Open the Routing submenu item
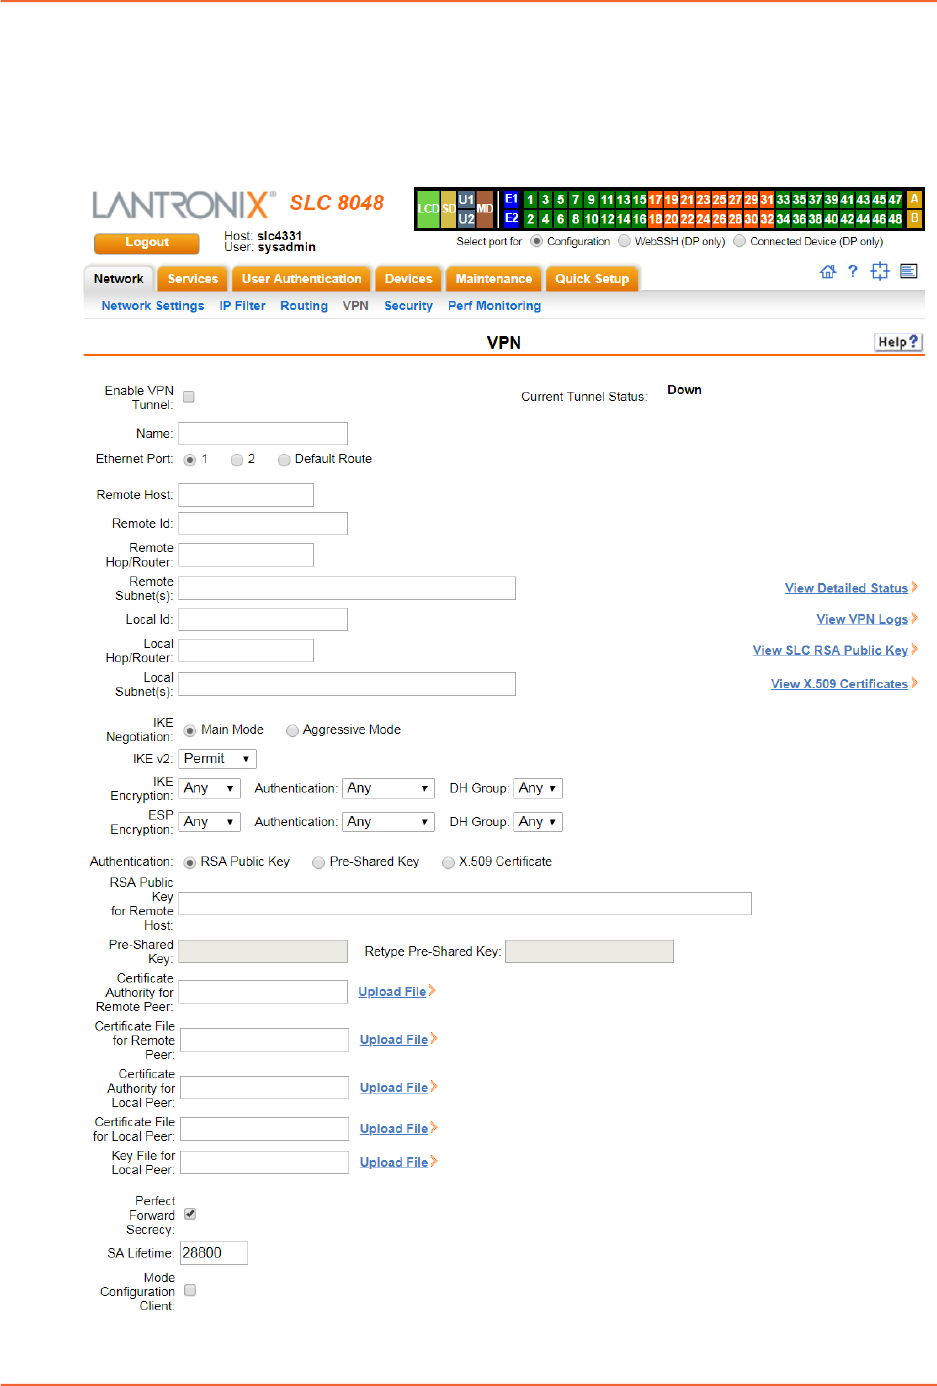The image size is (937, 1386). tap(304, 306)
